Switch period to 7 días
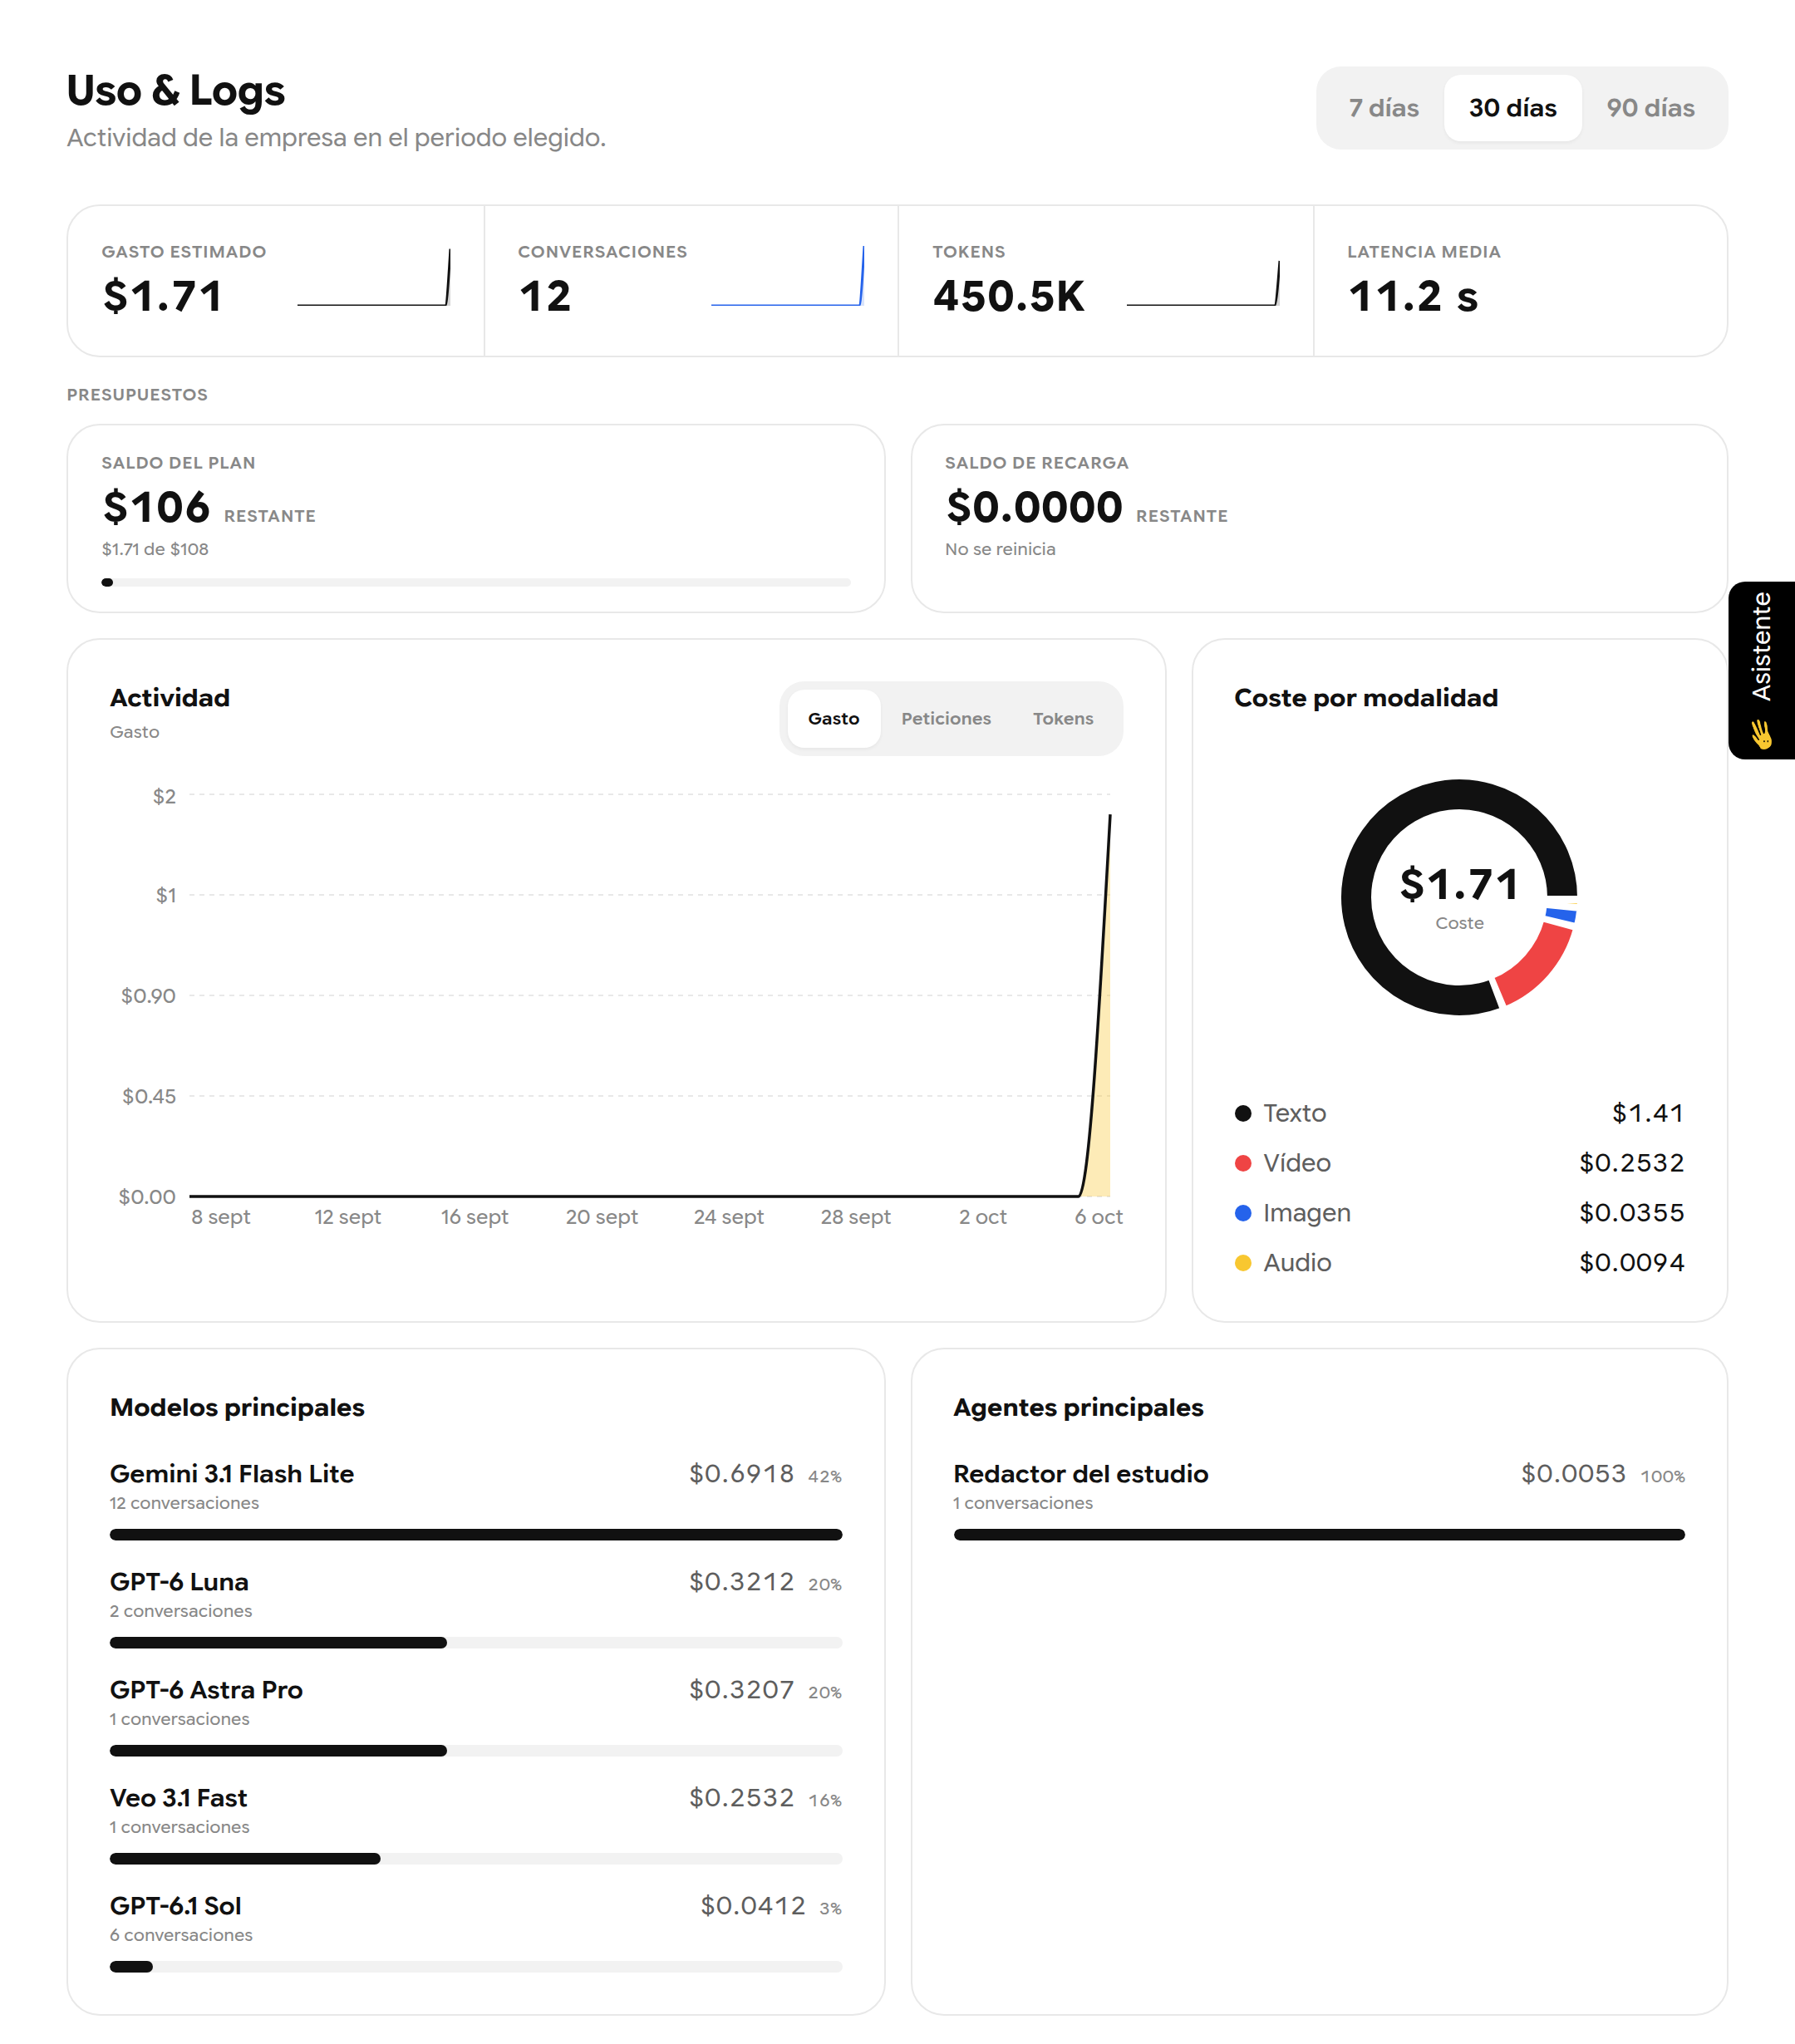The image size is (1795, 2044). (x=1383, y=108)
